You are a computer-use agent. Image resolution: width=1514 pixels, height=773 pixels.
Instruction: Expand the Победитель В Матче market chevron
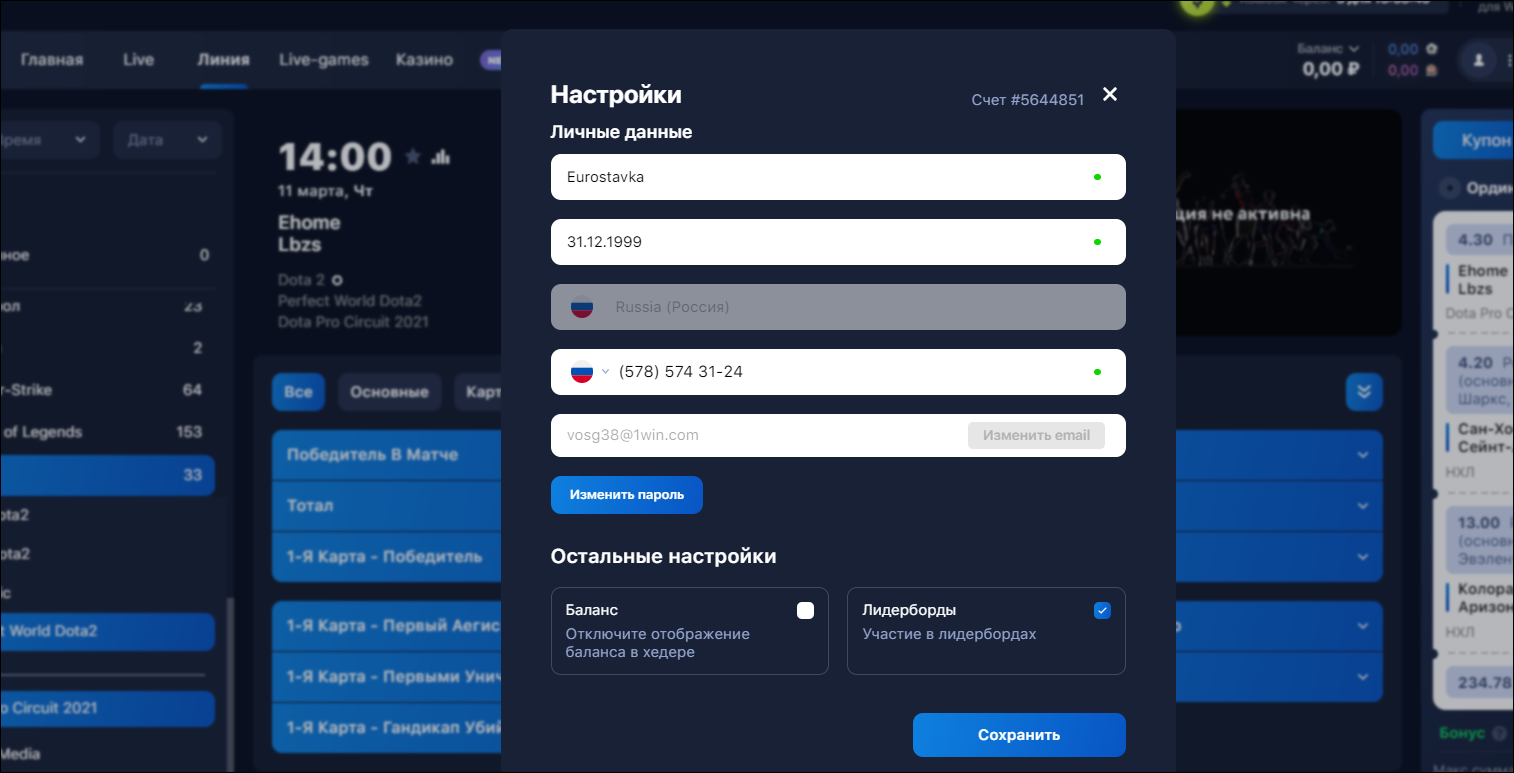(x=1362, y=455)
